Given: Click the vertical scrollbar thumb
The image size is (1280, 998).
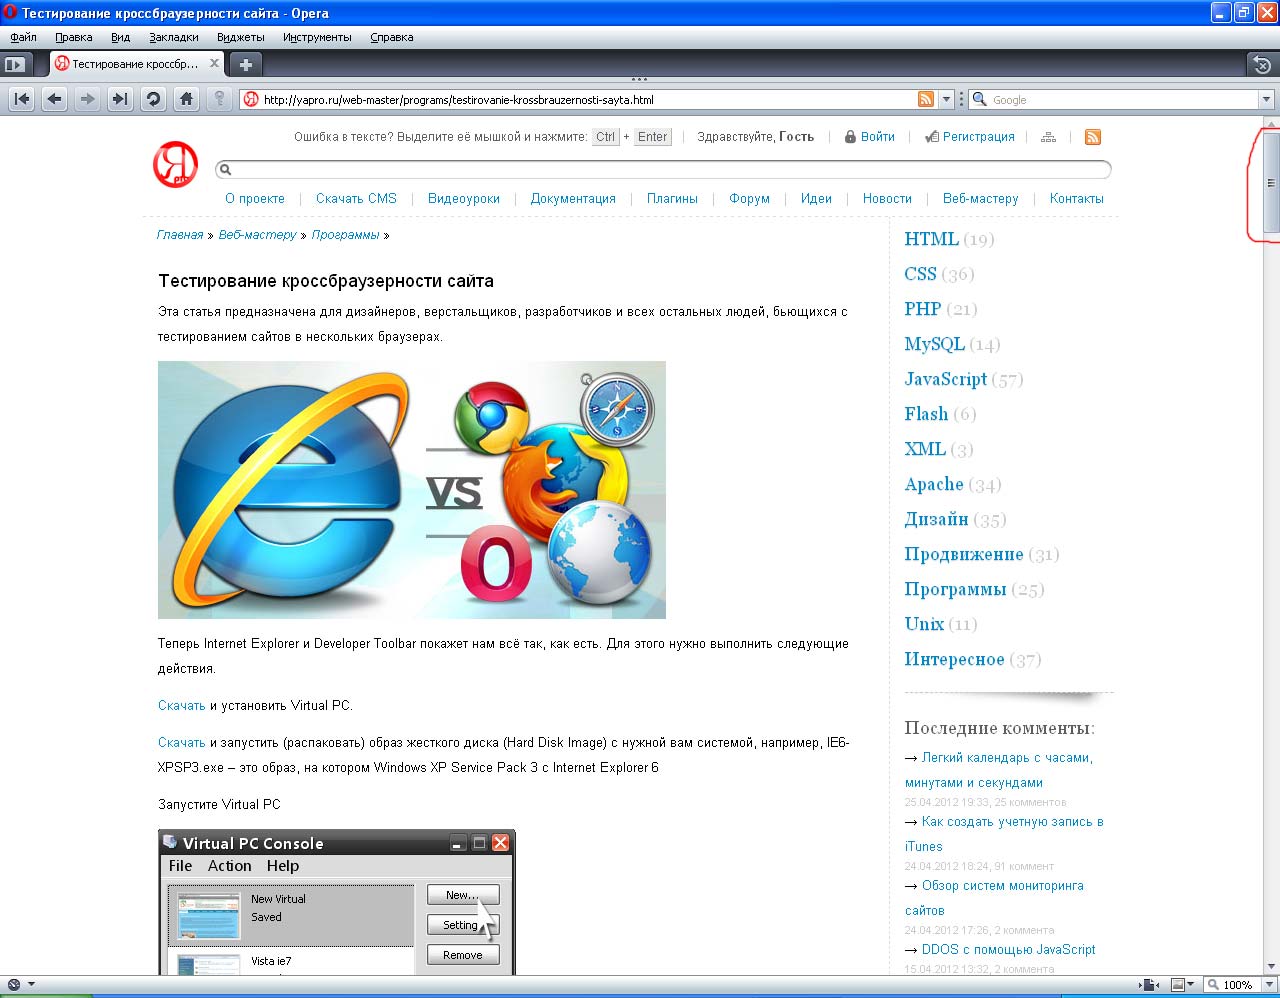Looking at the screenshot, I should (x=1271, y=183).
